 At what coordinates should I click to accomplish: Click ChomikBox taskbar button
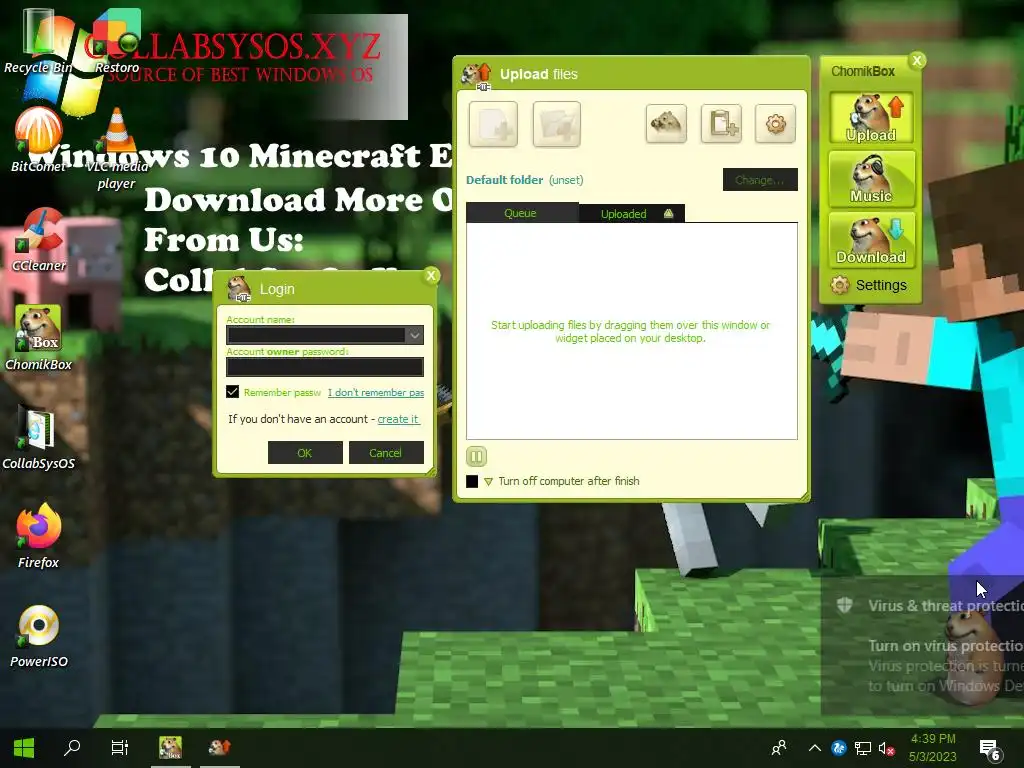coord(170,748)
